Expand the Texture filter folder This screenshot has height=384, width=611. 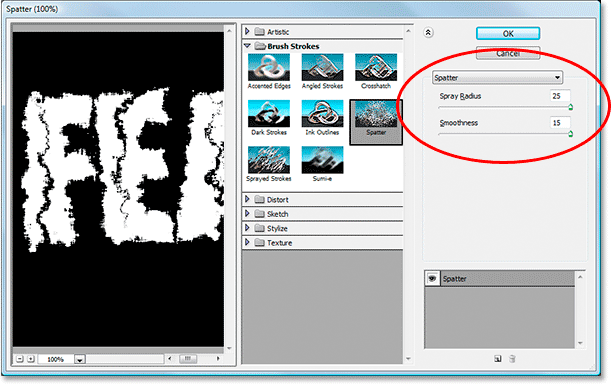[x=247, y=242]
